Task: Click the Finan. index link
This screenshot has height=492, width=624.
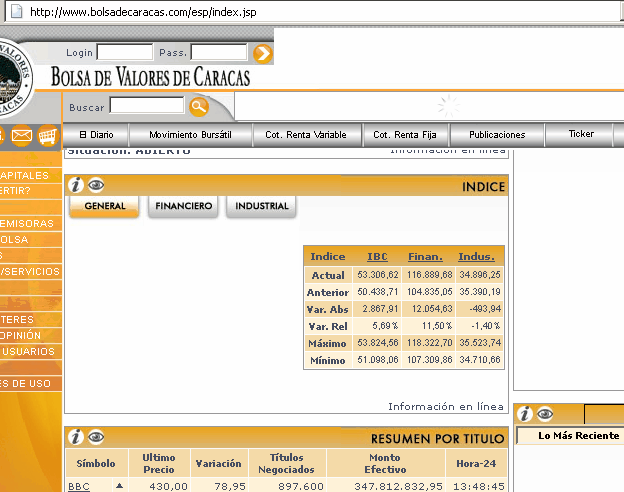Action: point(425,257)
